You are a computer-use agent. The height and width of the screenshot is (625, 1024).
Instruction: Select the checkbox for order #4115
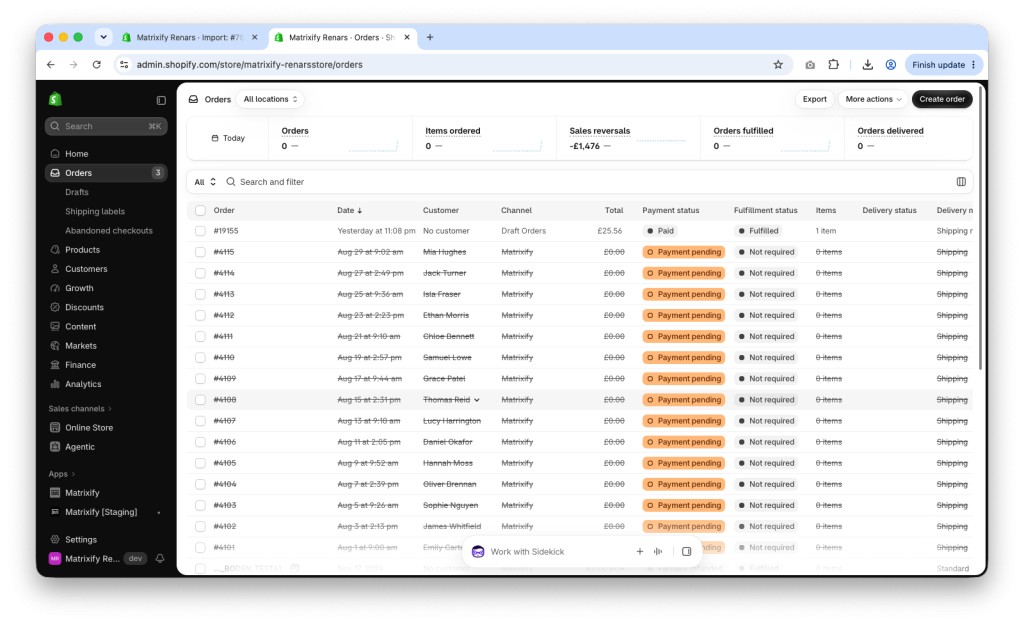pyautogui.click(x=200, y=252)
